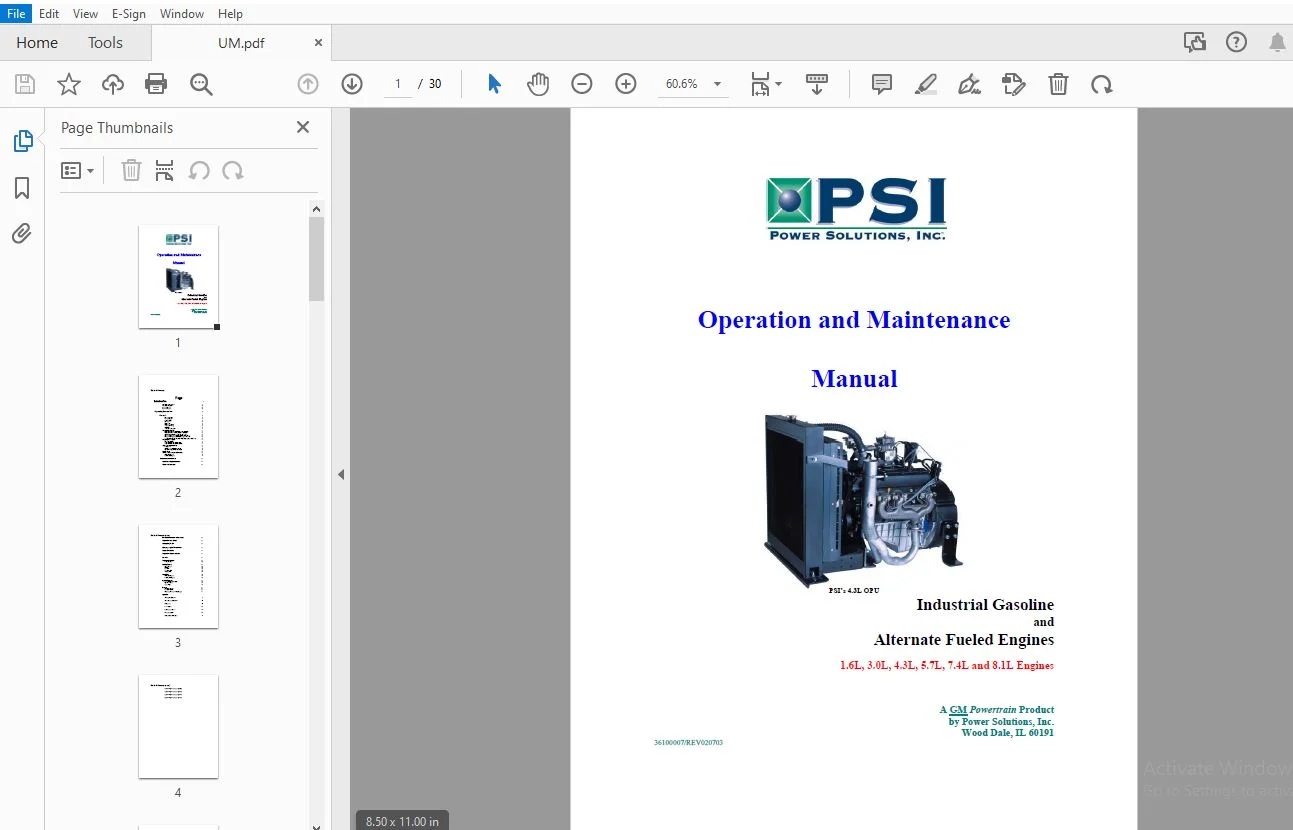Switch to the Home tab
The width and height of the screenshot is (1293, 830).
(x=37, y=42)
